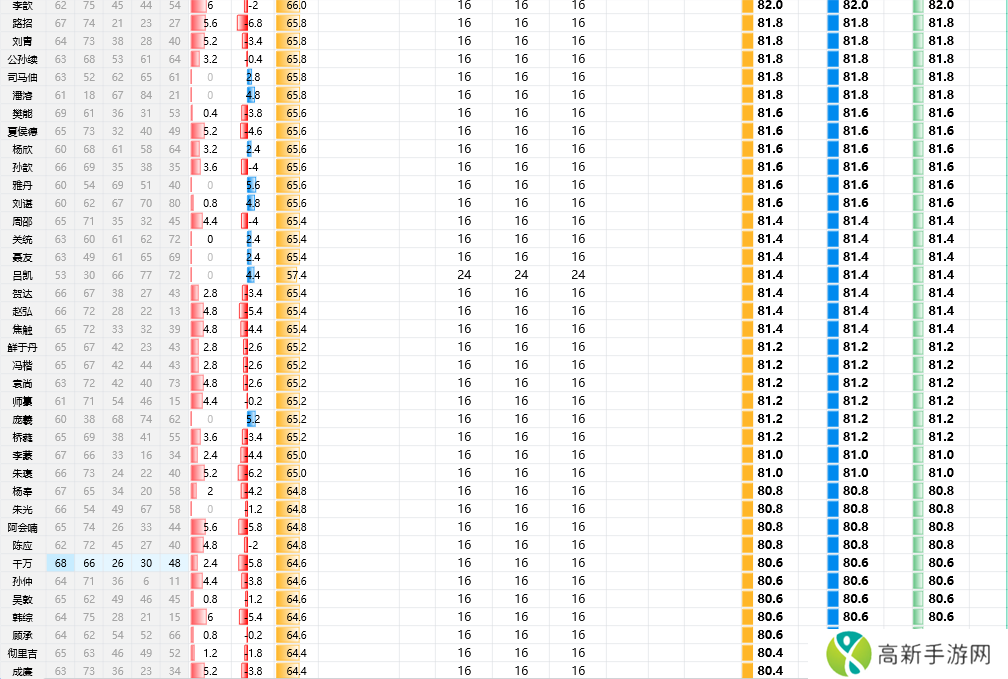Select the 84 value in 潘濬 row

(x=147, y=95)
